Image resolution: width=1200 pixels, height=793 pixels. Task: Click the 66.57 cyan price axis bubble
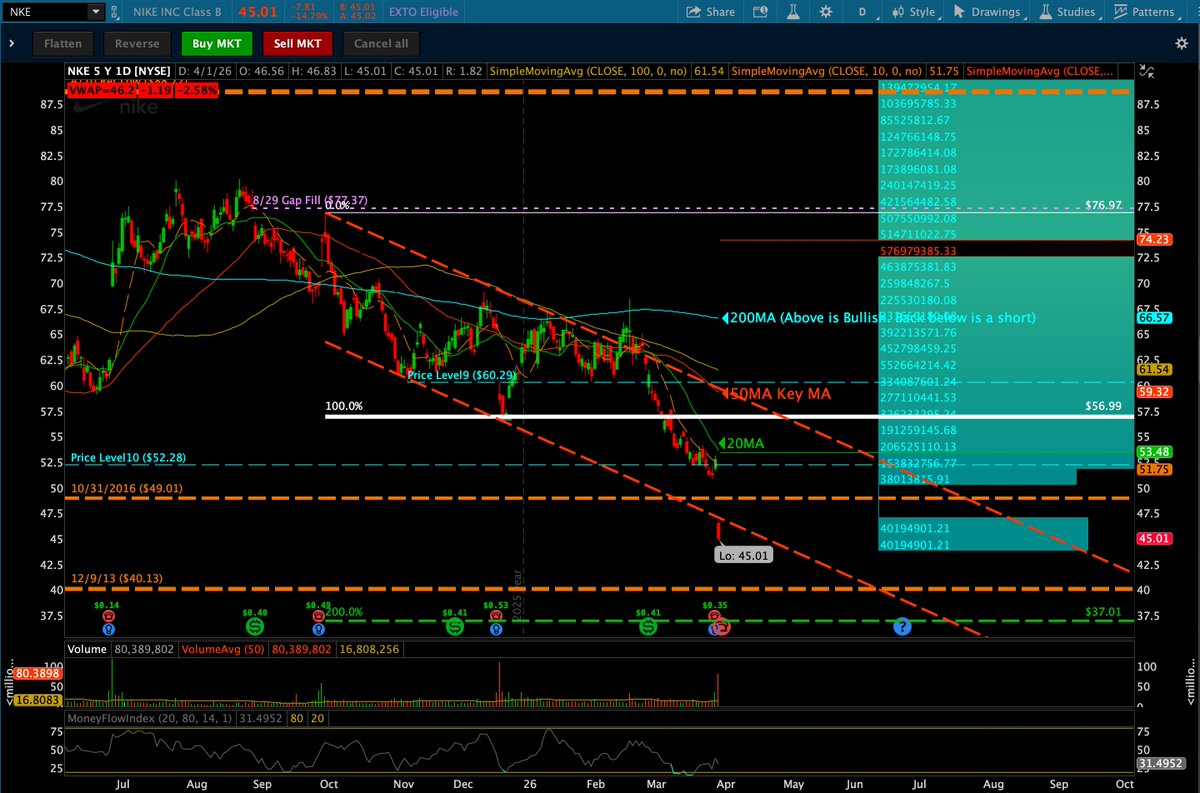coord(1153,317)
